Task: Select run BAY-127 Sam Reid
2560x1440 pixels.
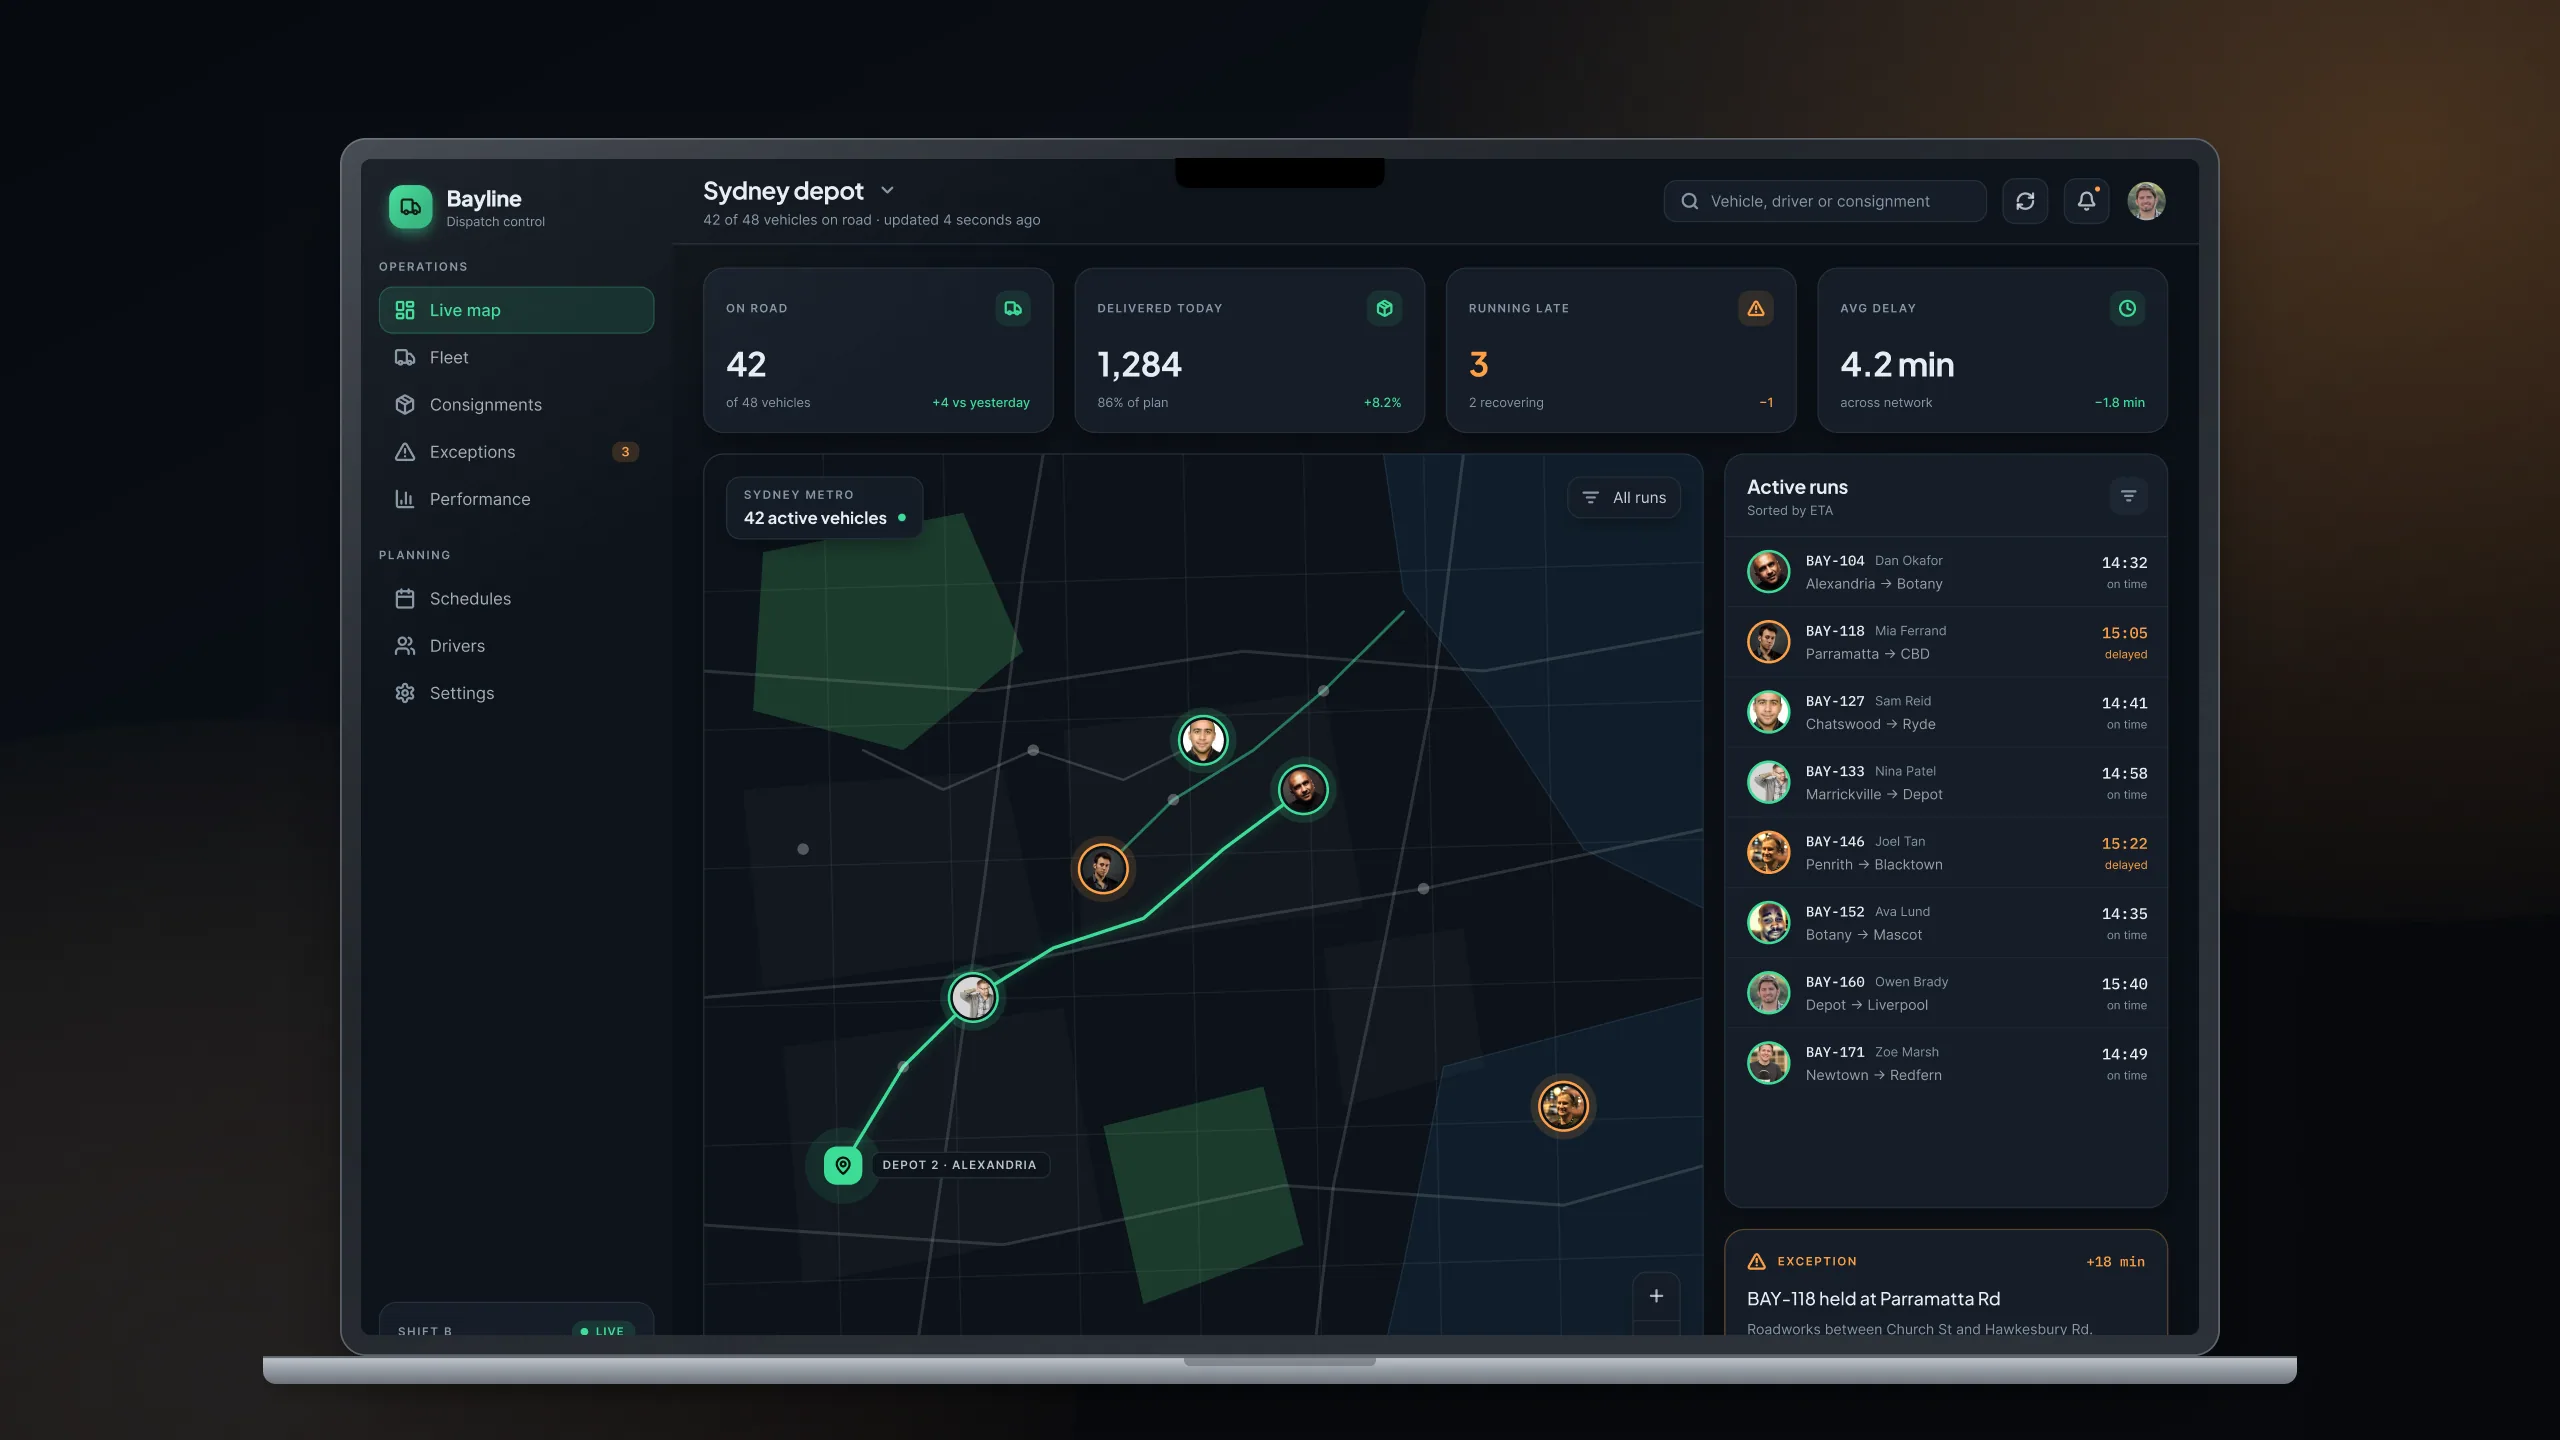Action: [1946, 712]
